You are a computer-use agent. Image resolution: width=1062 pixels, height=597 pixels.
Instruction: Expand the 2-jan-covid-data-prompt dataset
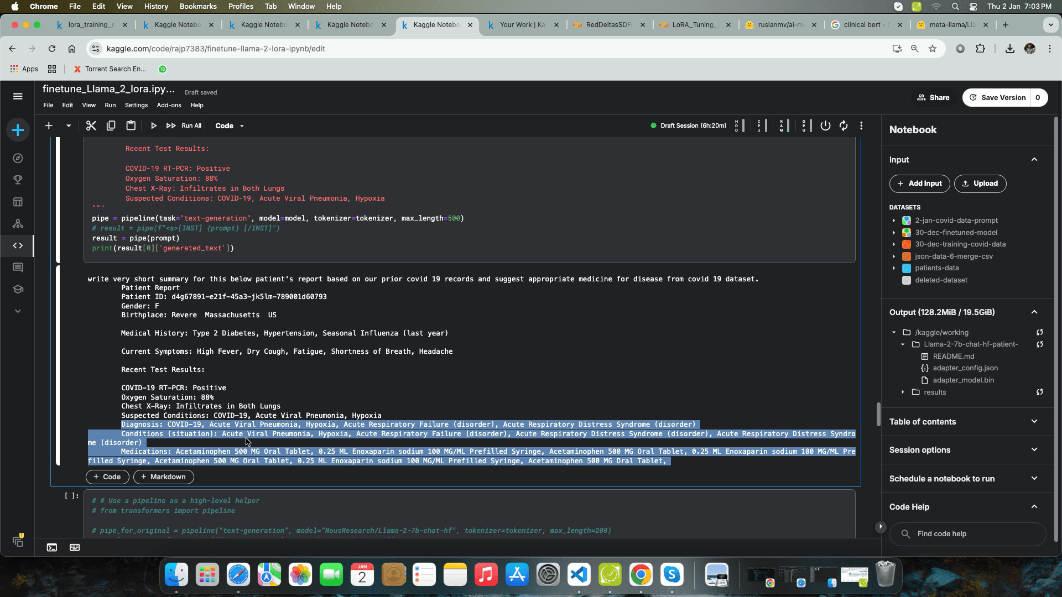click(893, 220)
